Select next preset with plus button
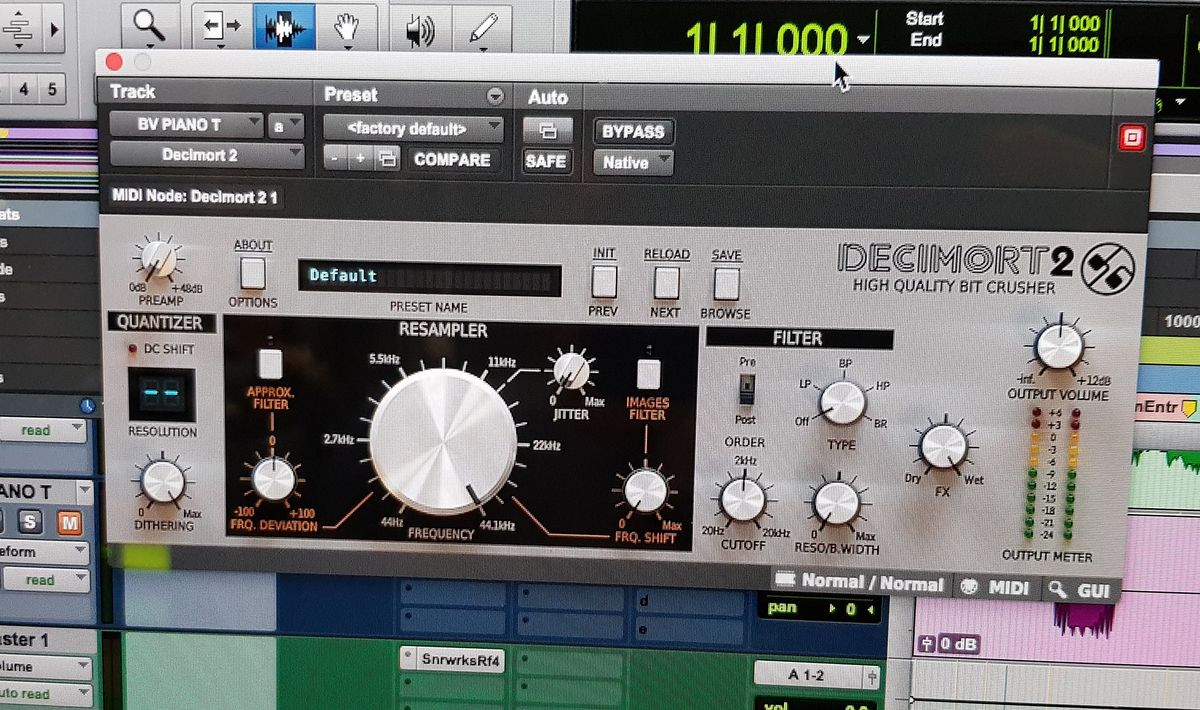1200x710 pixels. (360, 159)
